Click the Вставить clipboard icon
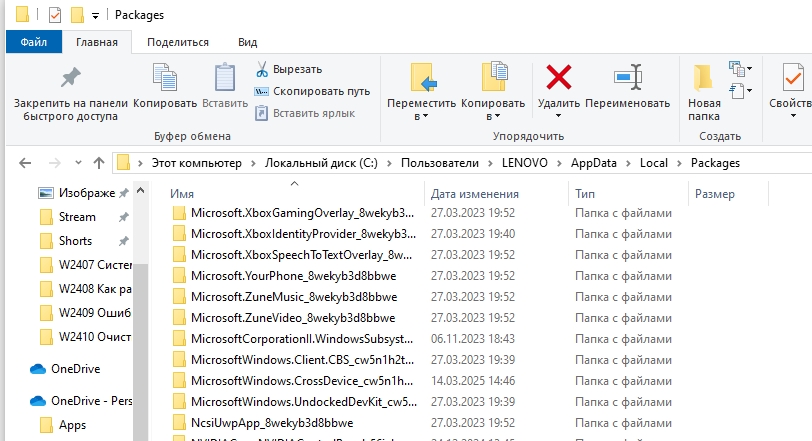The height and width of the screenshot is (441, 812). tap(225, 77)
